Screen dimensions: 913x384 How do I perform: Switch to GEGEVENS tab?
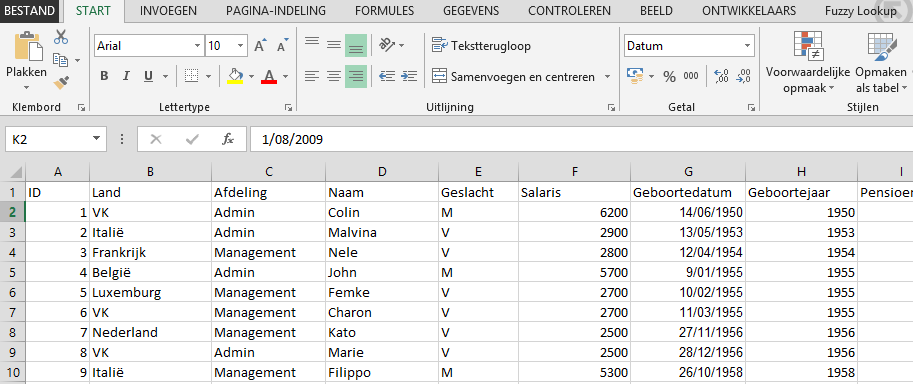coord(471,11)
